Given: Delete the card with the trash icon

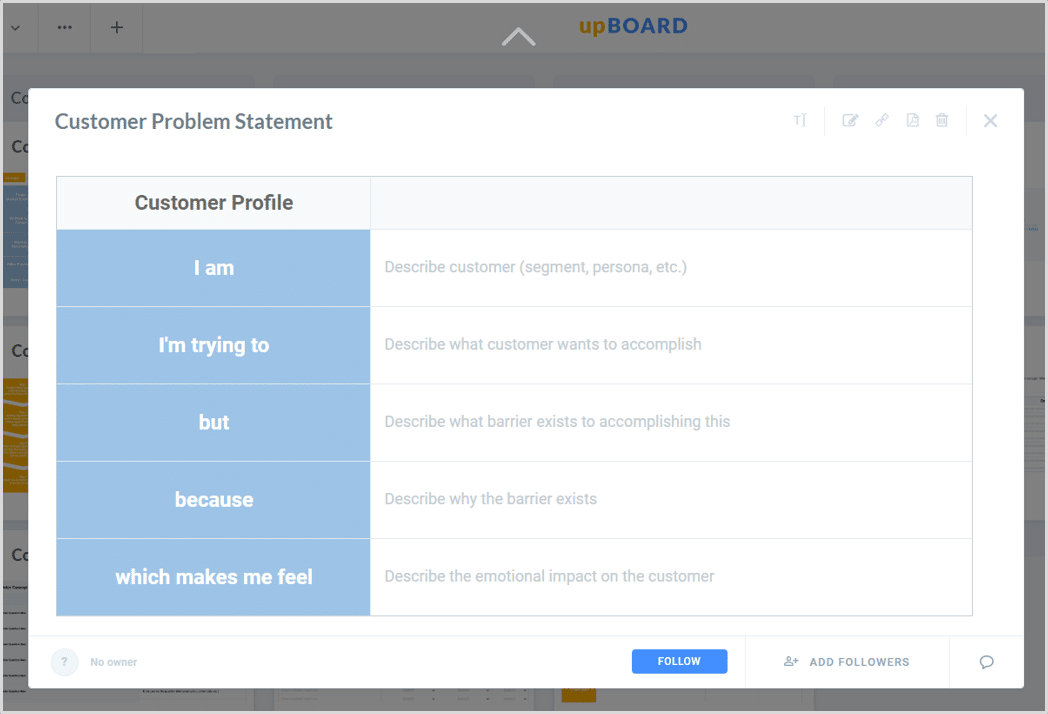Looking at the screenshot, I should point(942,120).
